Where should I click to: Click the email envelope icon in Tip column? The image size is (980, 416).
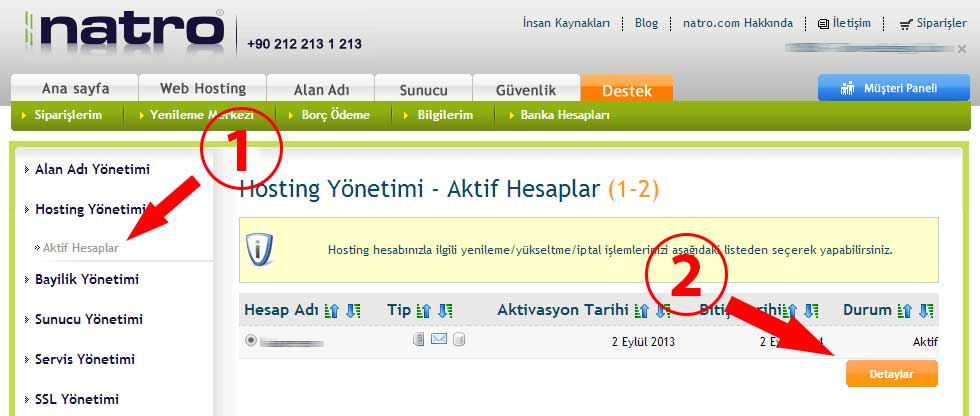point(439,339)
